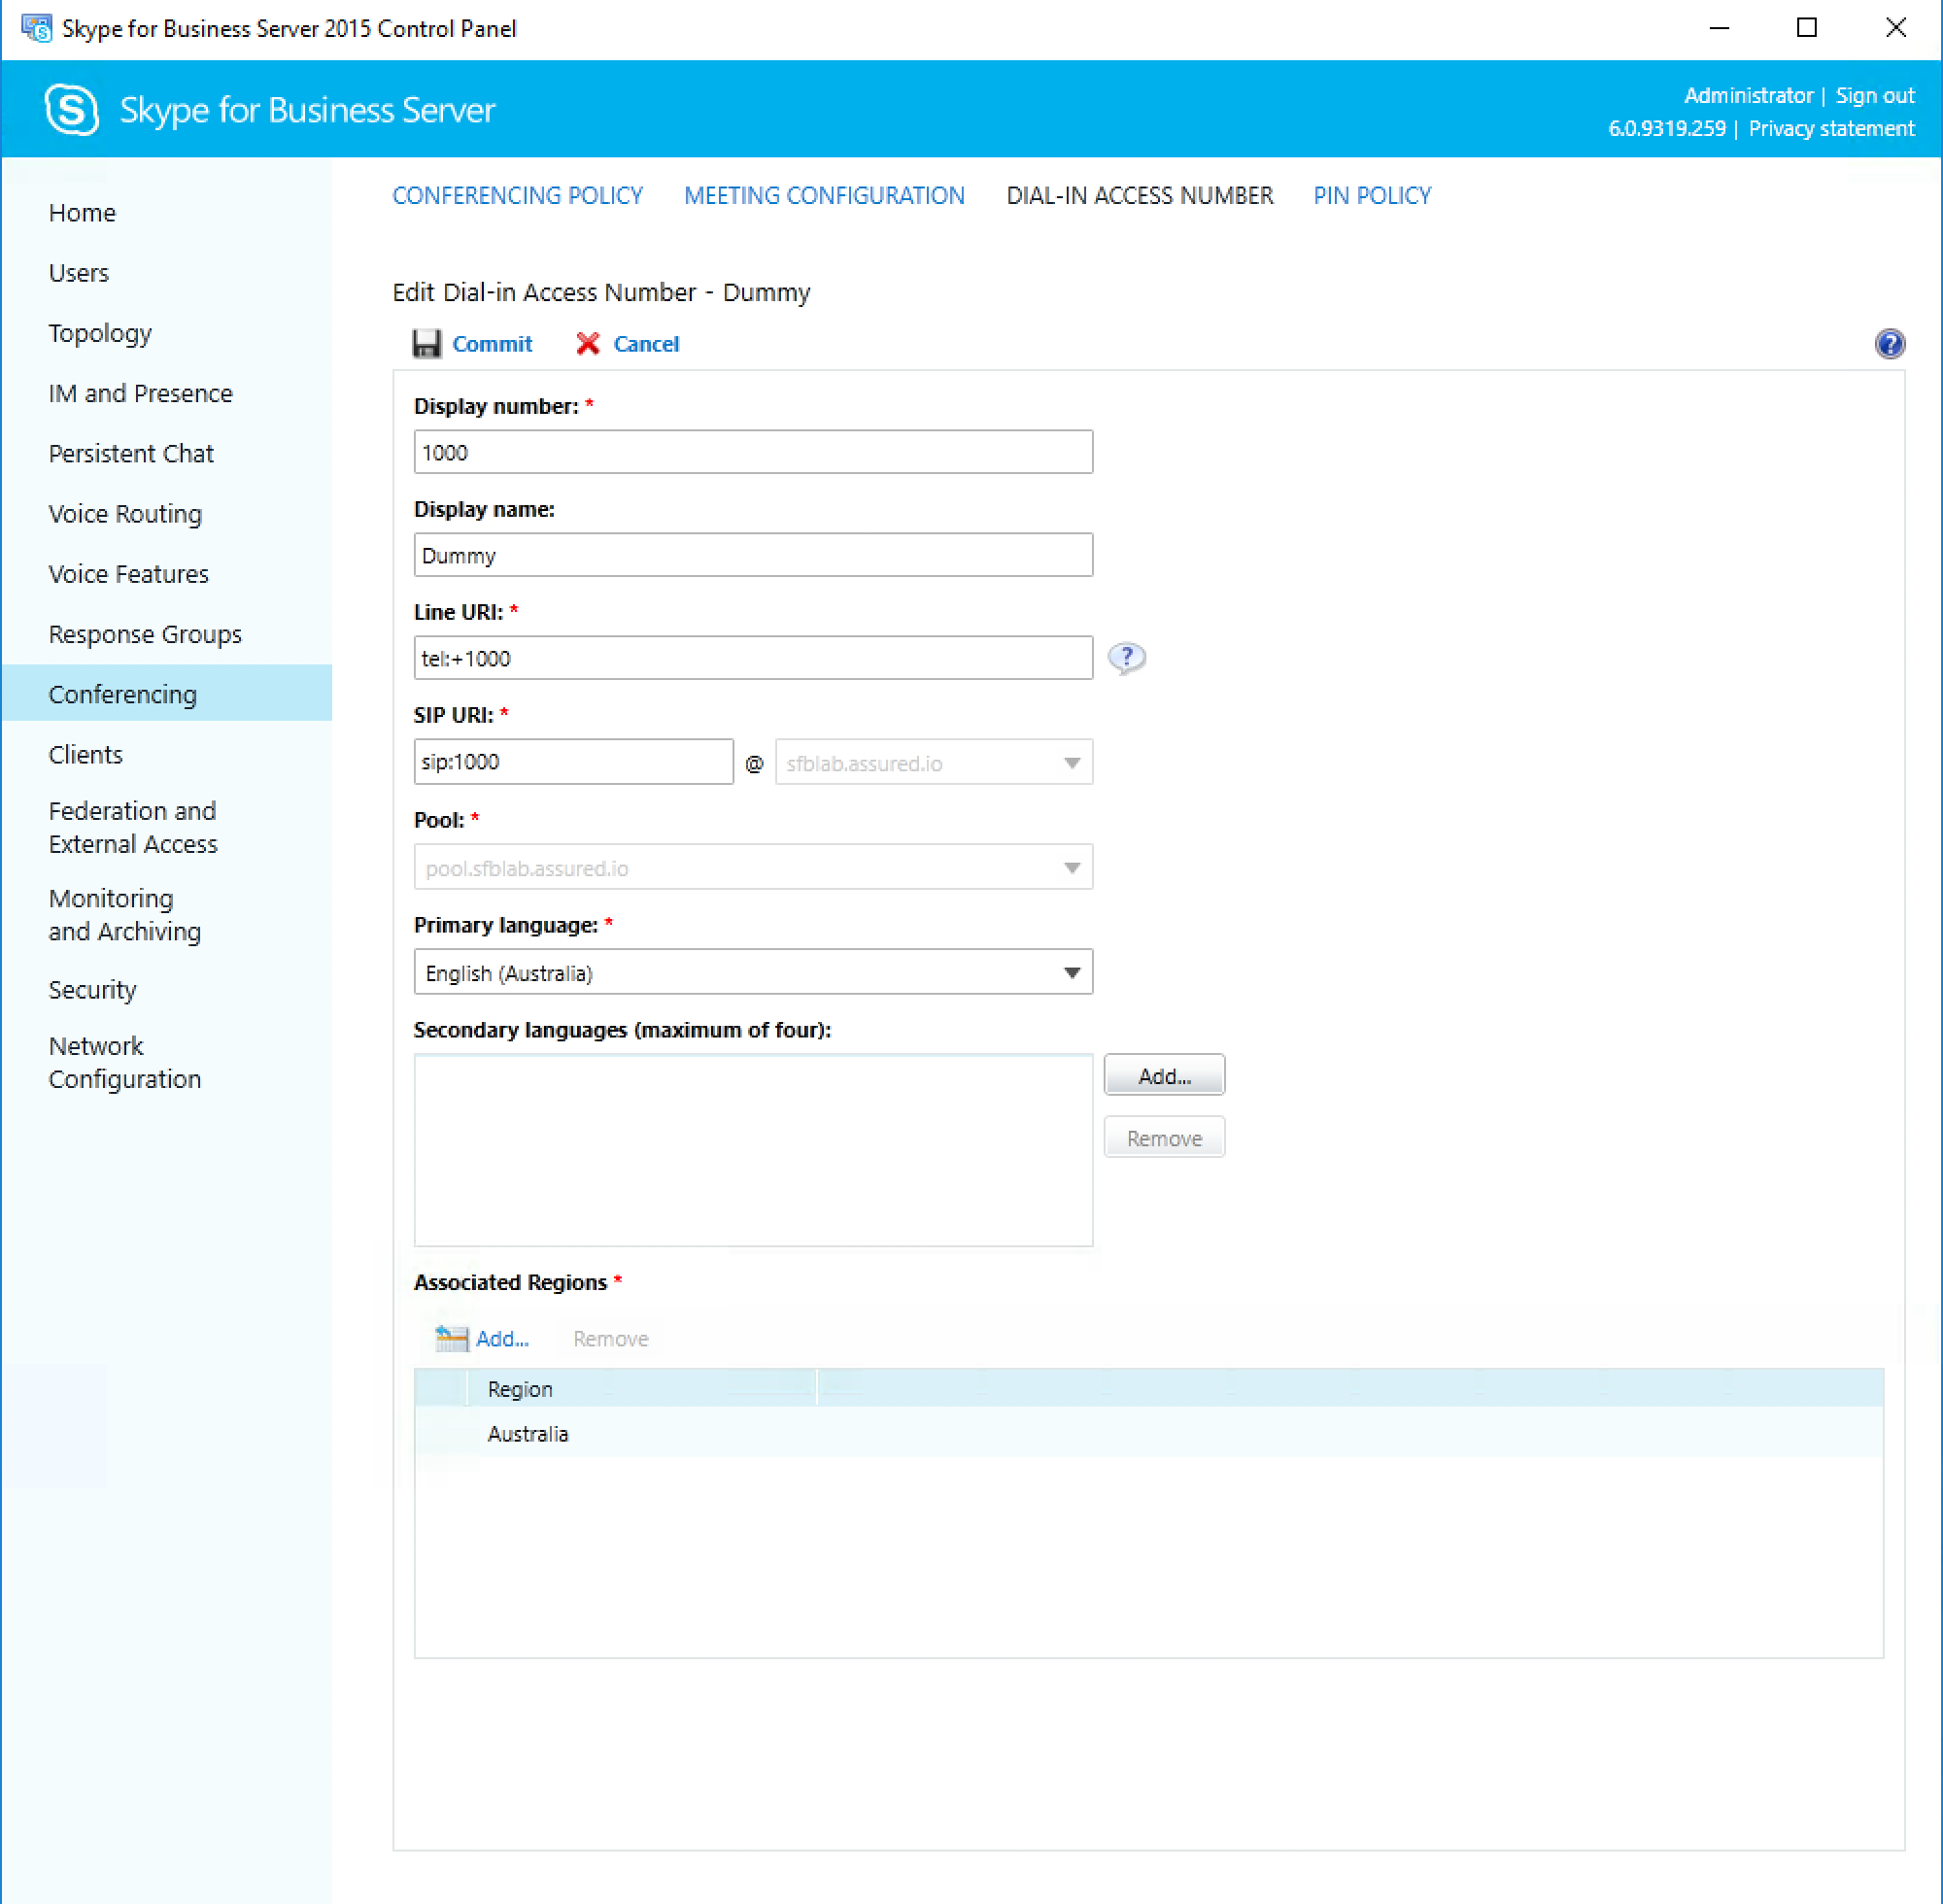
Task: Click the Line URI input field
Action: pos(753,658)
